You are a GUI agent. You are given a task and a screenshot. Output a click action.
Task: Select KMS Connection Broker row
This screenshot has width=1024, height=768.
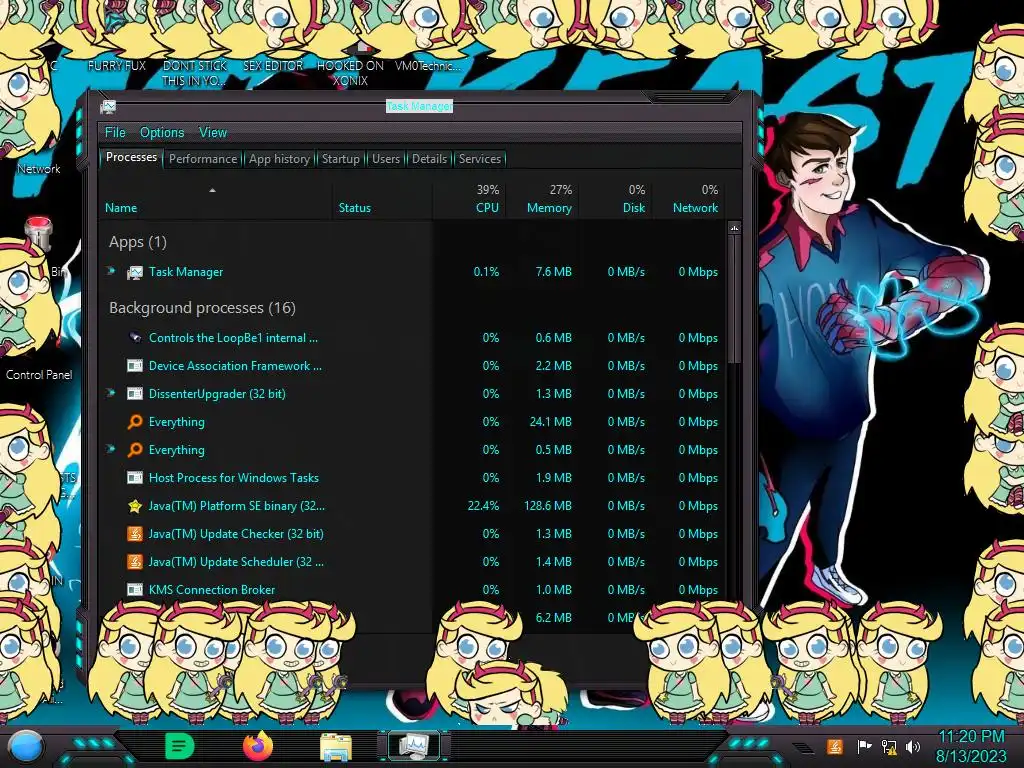point(412,590)
